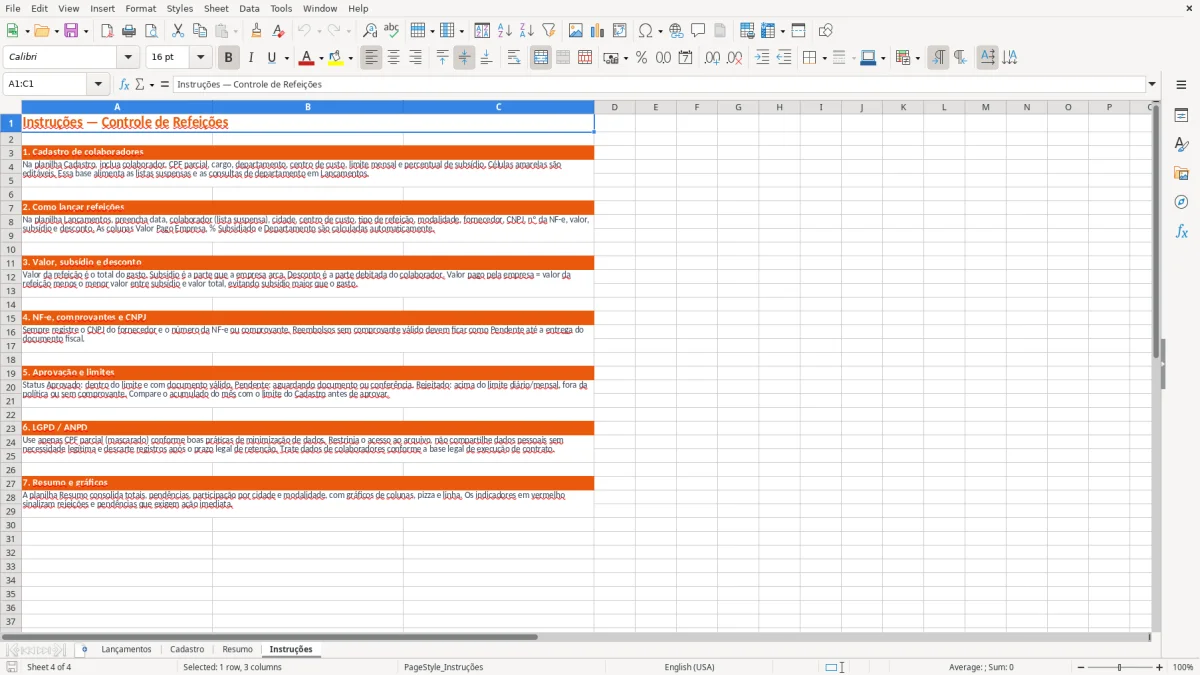The width and height of the screenshot is (1200, 675).
Task: Click the Copy icon
Action: coord(200,31)
